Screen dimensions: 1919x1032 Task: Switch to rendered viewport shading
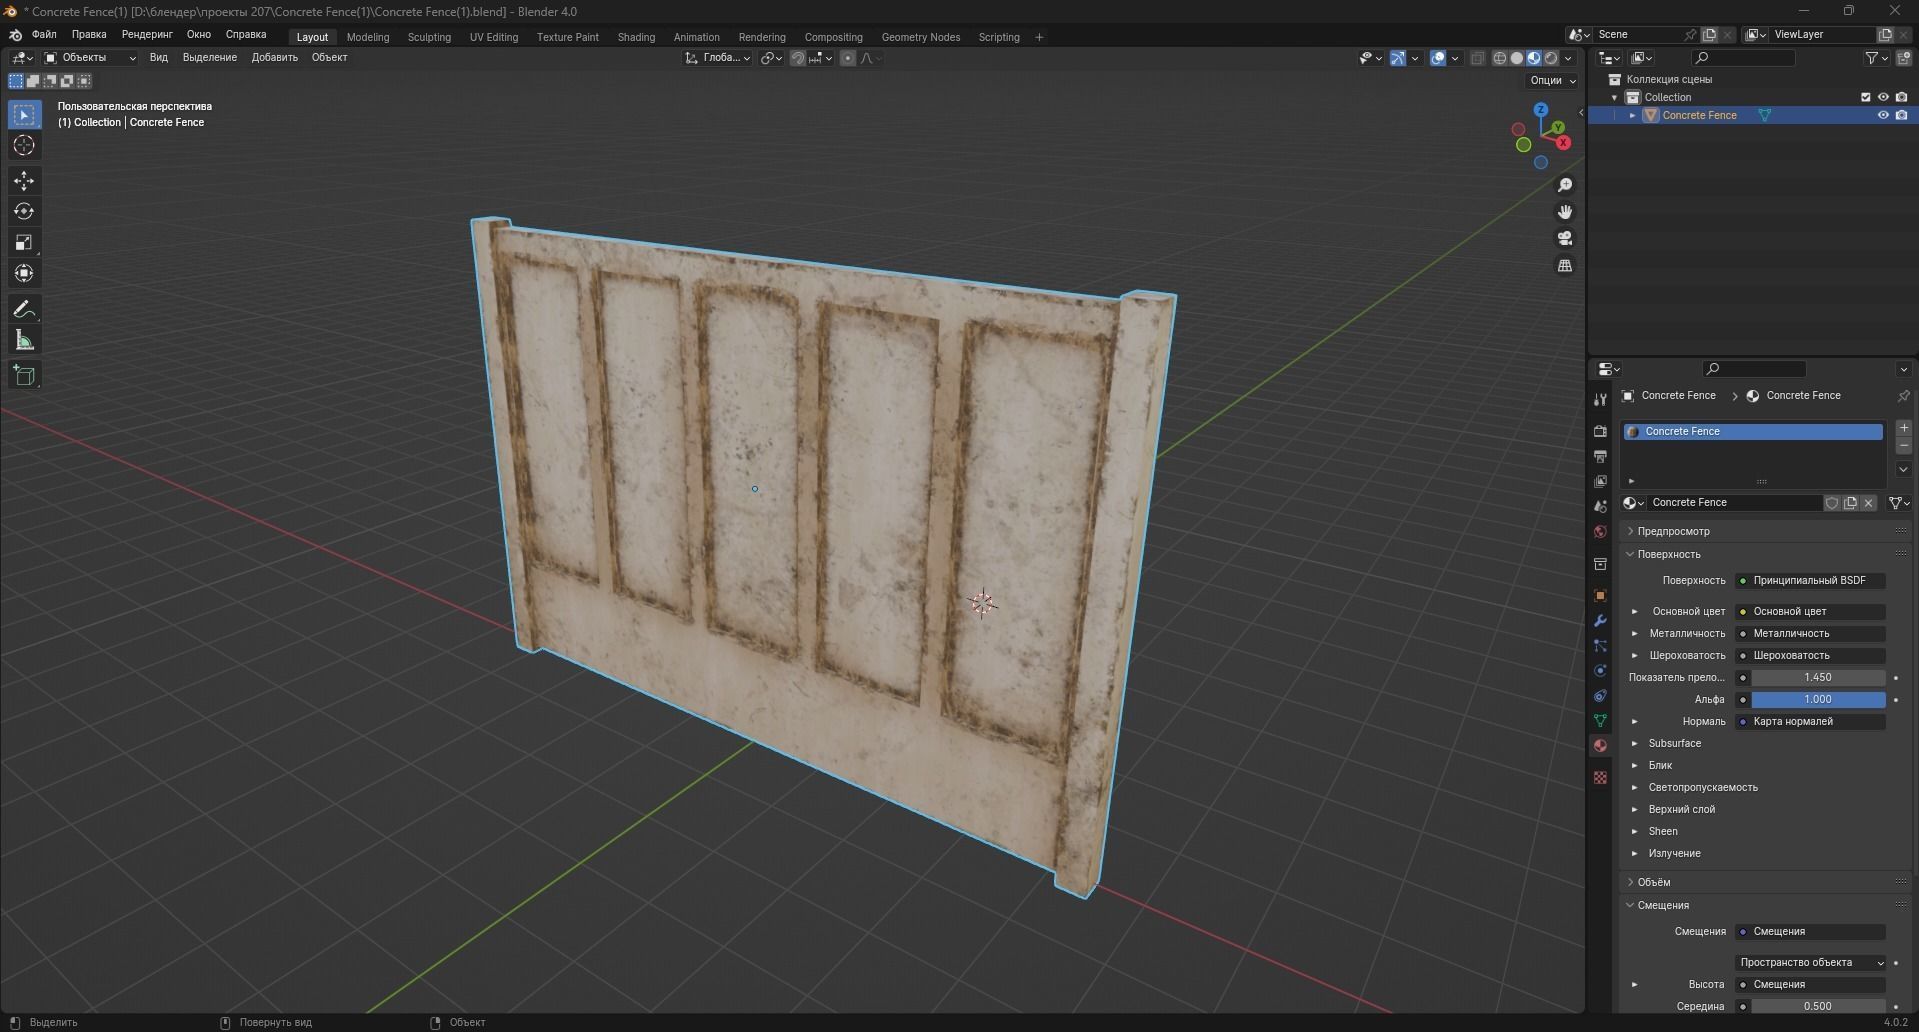[1551, 58]
